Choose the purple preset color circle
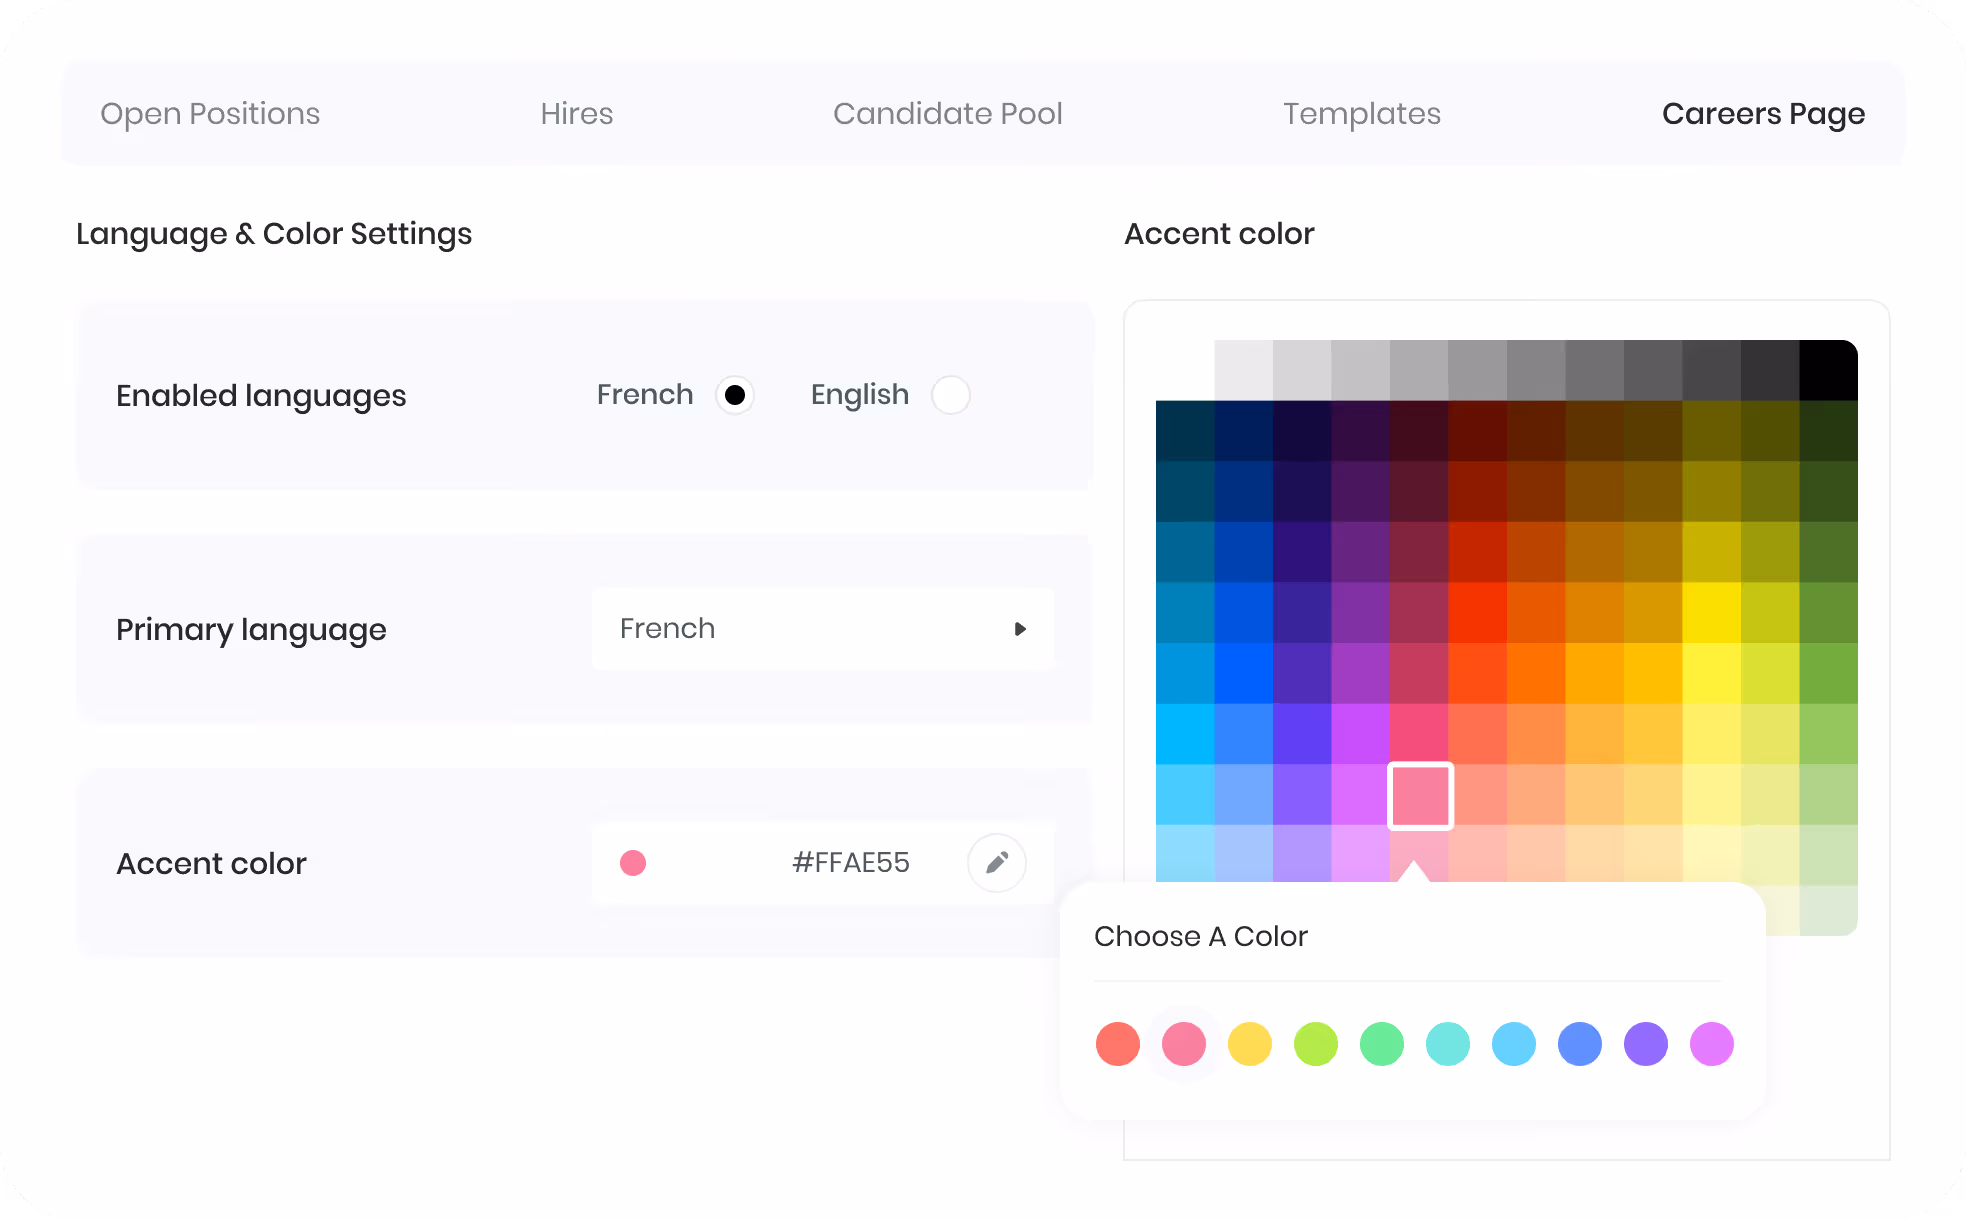The width and height of the screenshot is (1966, 1220). 1646,1044
